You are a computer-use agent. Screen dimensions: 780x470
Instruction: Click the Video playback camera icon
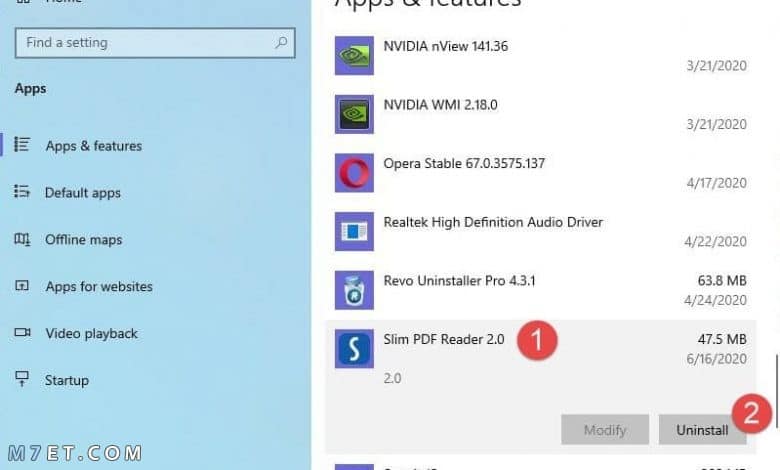coord(22,332)
